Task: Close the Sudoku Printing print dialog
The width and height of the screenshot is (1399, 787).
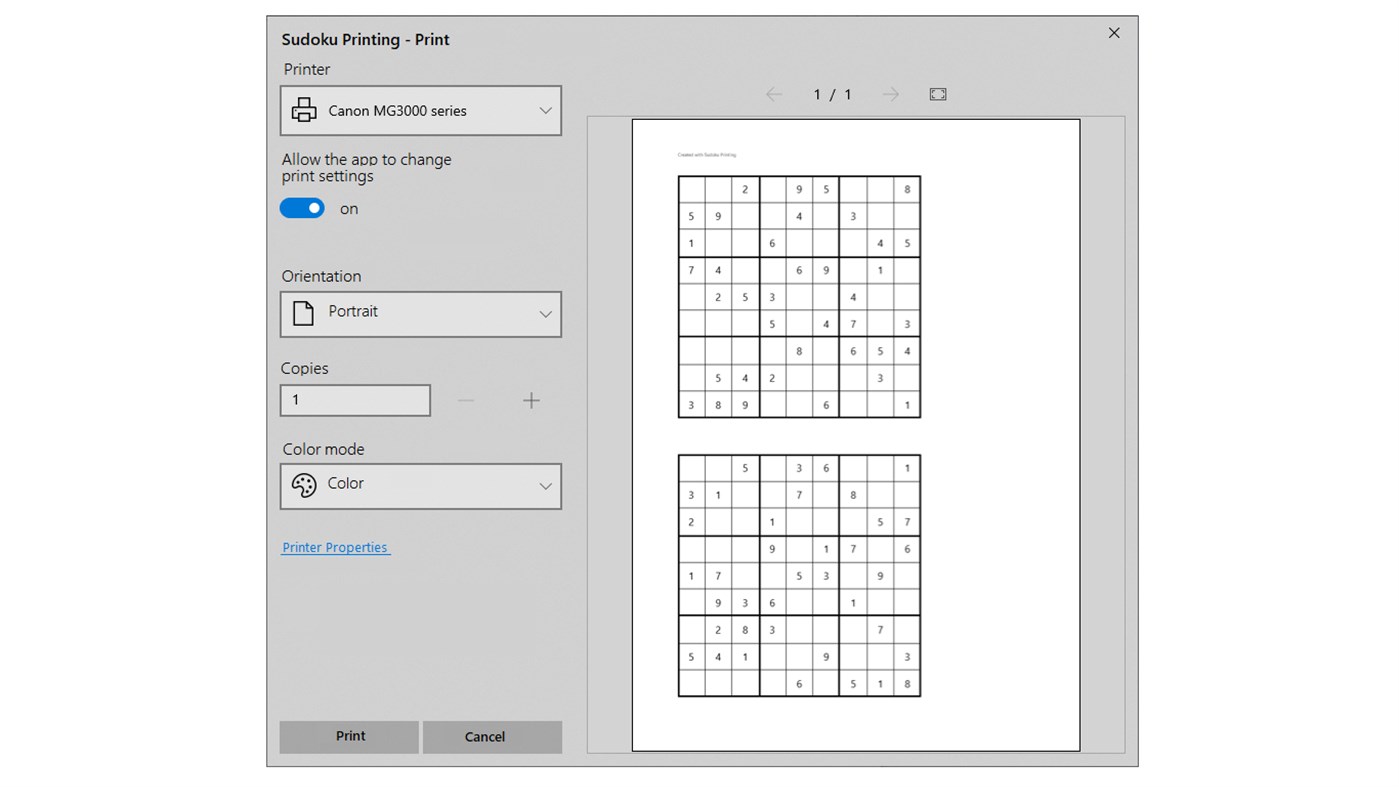Action: pos(1113,32)
